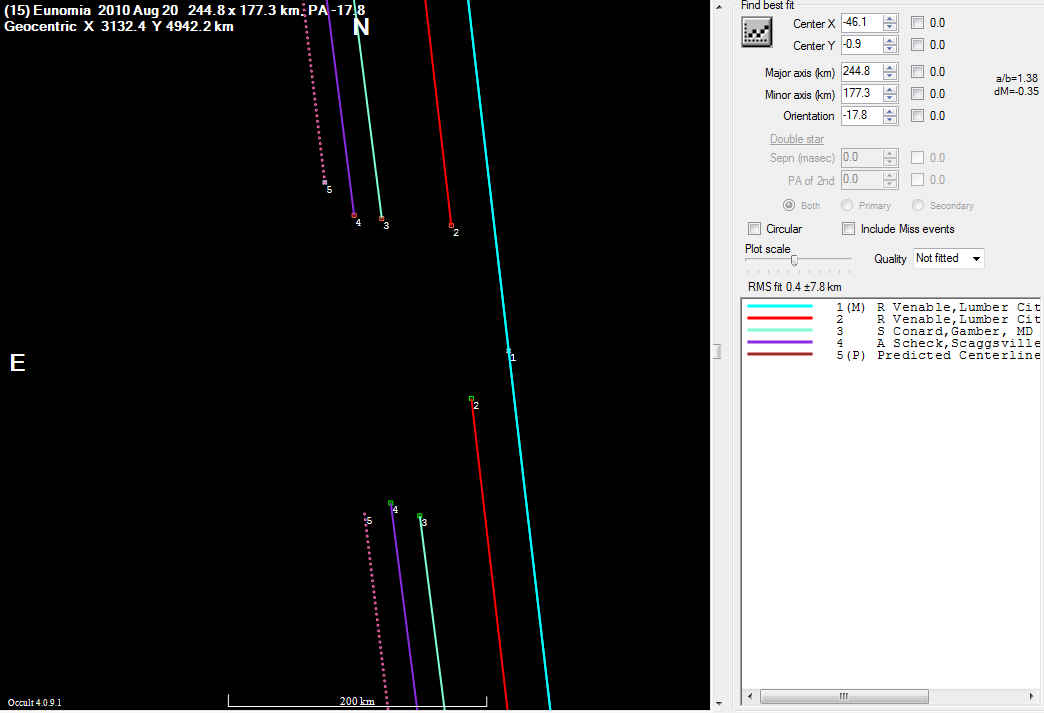Click predicted centerline 5 upper endpoint
This screenshot has width=1044, height=713.
325,182
